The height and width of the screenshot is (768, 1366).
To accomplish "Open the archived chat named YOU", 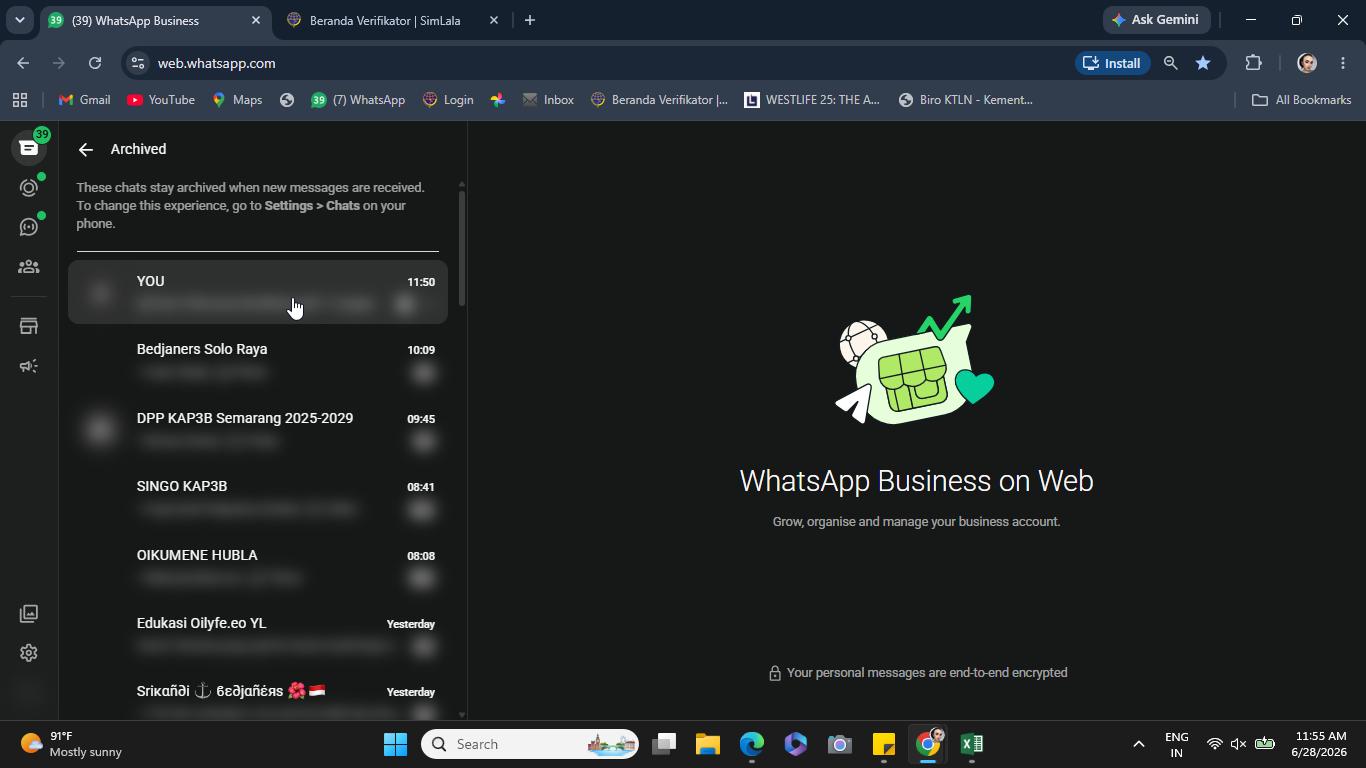I will click(258, 291).
